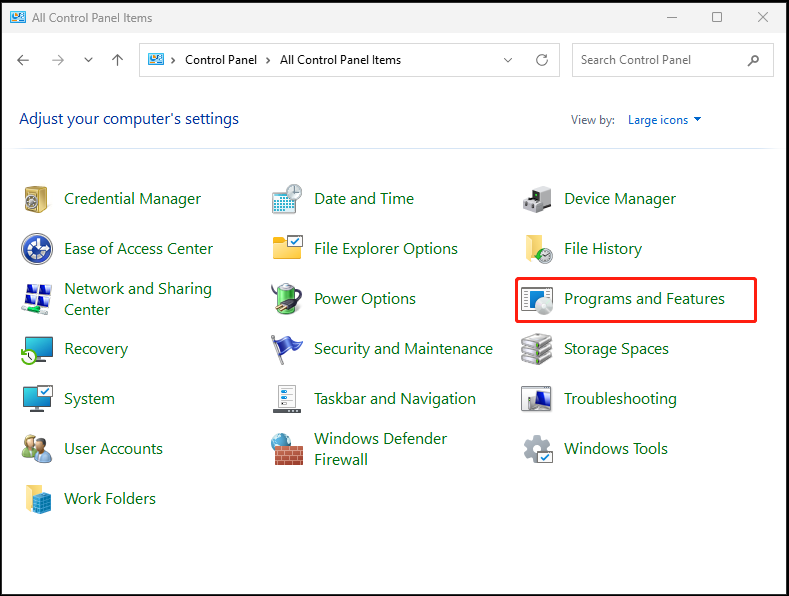Screen dimensions: 789x596
Task: Open Taskbar and Navigation link
Action: click(x=394, y=399)
